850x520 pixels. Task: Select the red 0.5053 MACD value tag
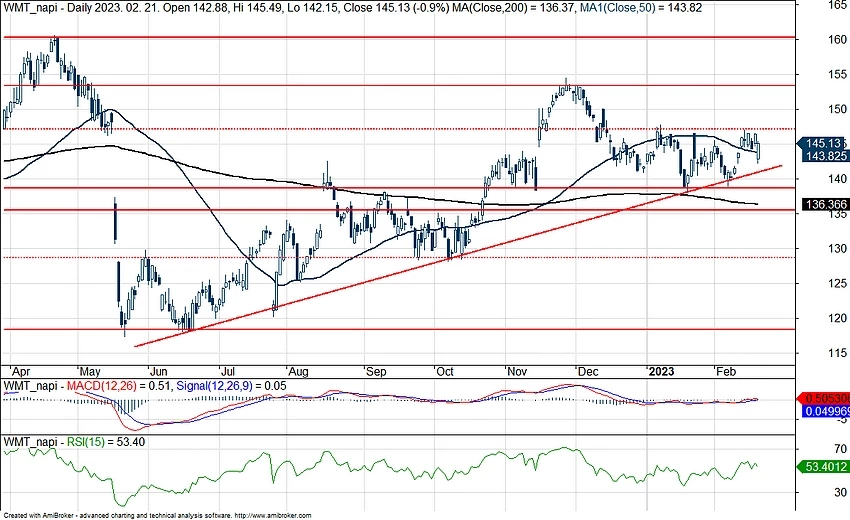[824, 399]
